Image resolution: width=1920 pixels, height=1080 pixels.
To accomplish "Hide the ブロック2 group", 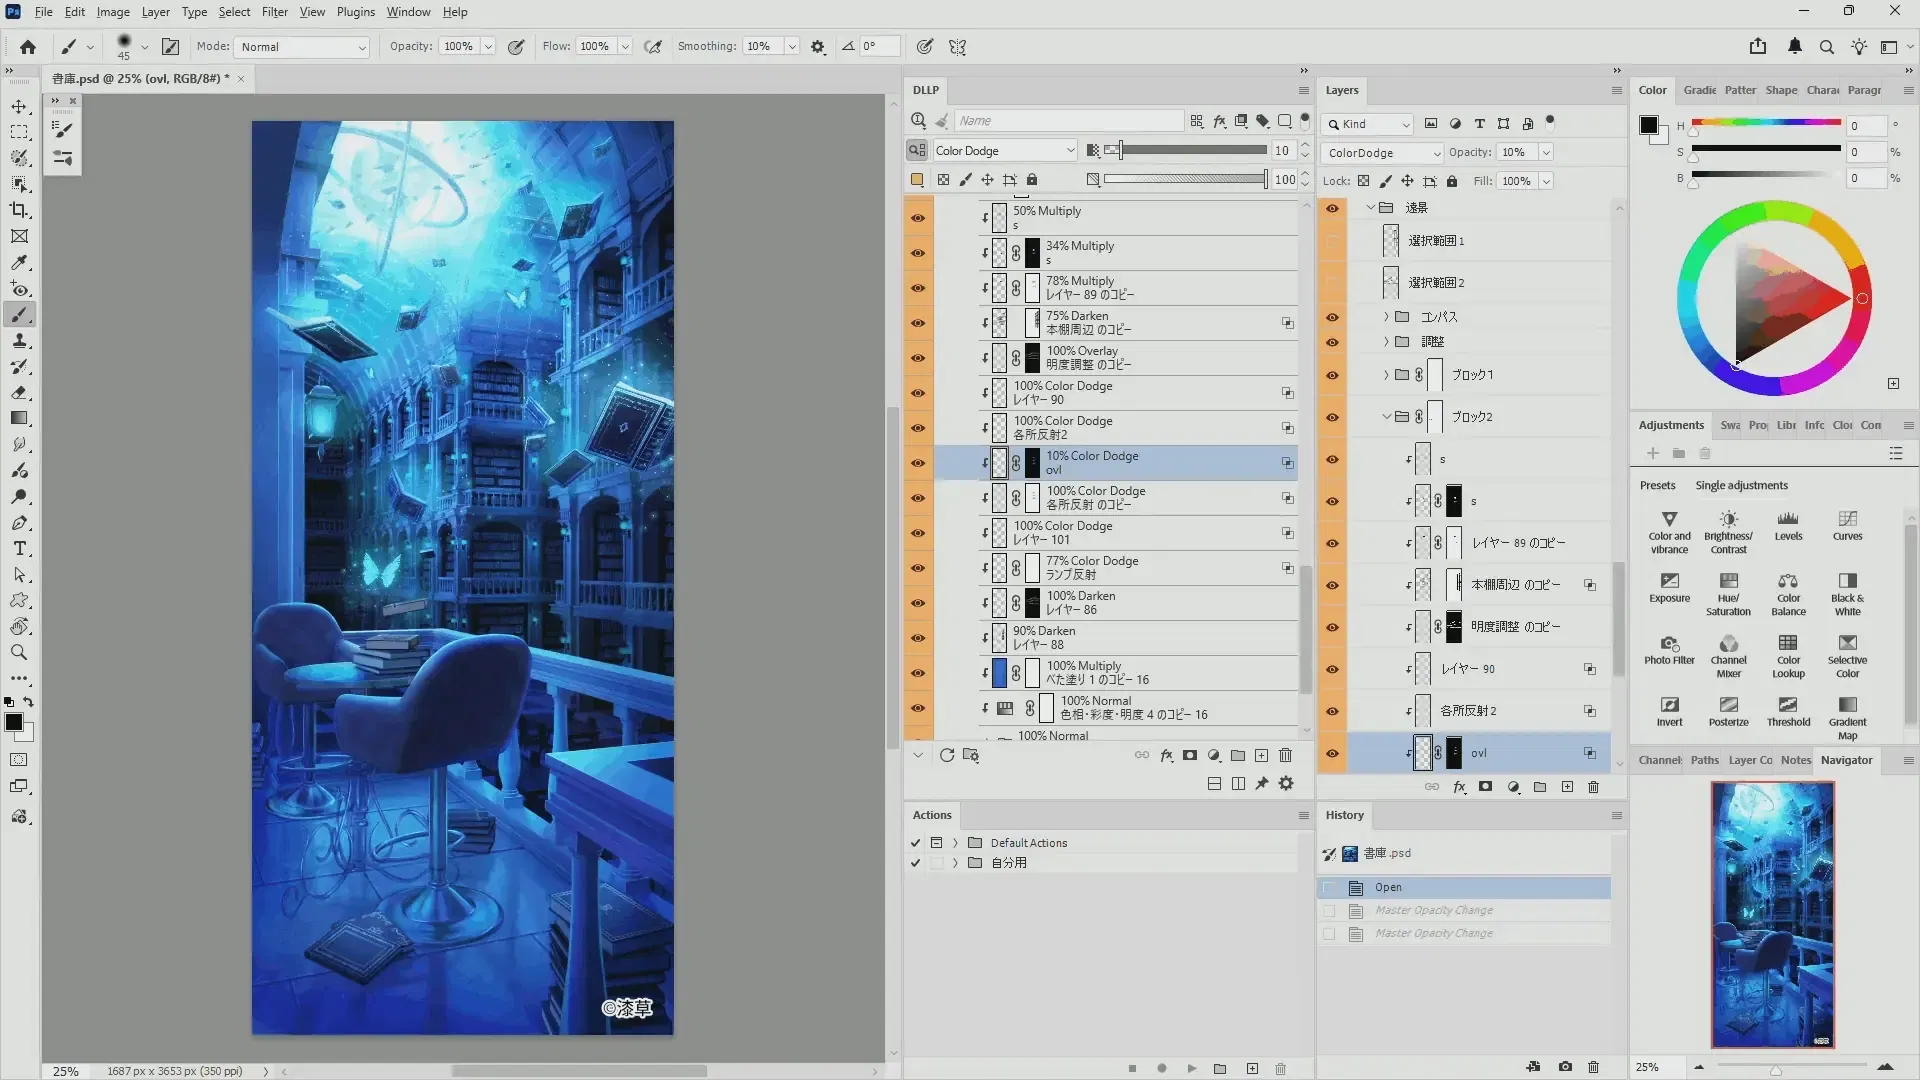I will tap(1332, 417).
